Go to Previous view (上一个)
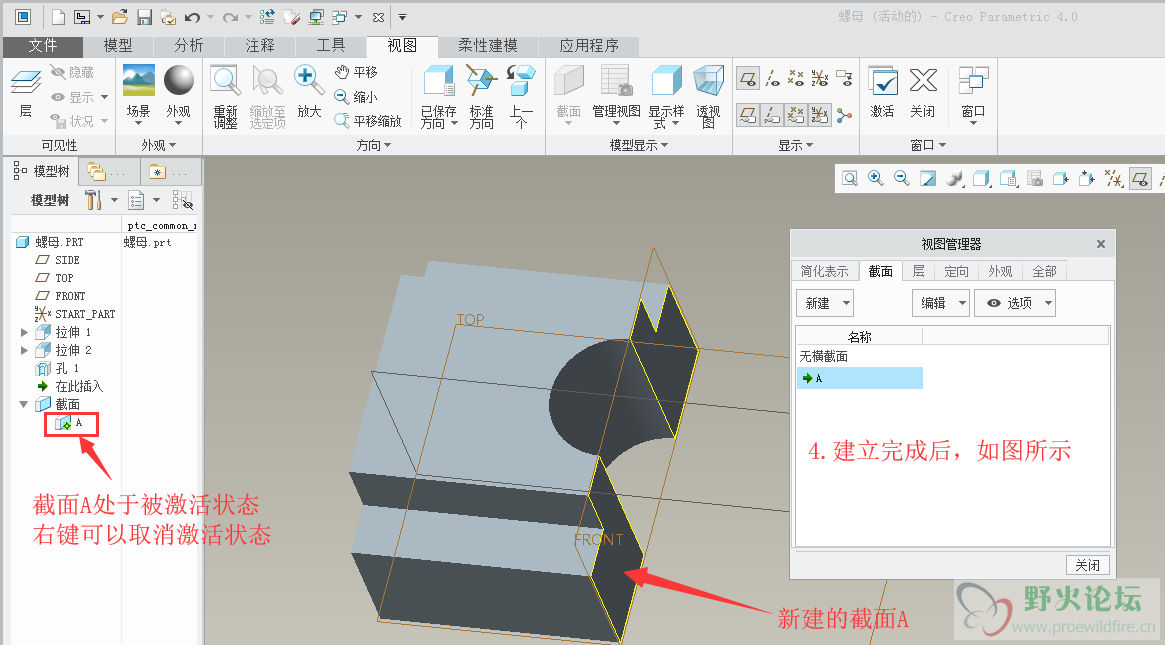The height and width of the screenshot is (645, 1165). (521, 97)
